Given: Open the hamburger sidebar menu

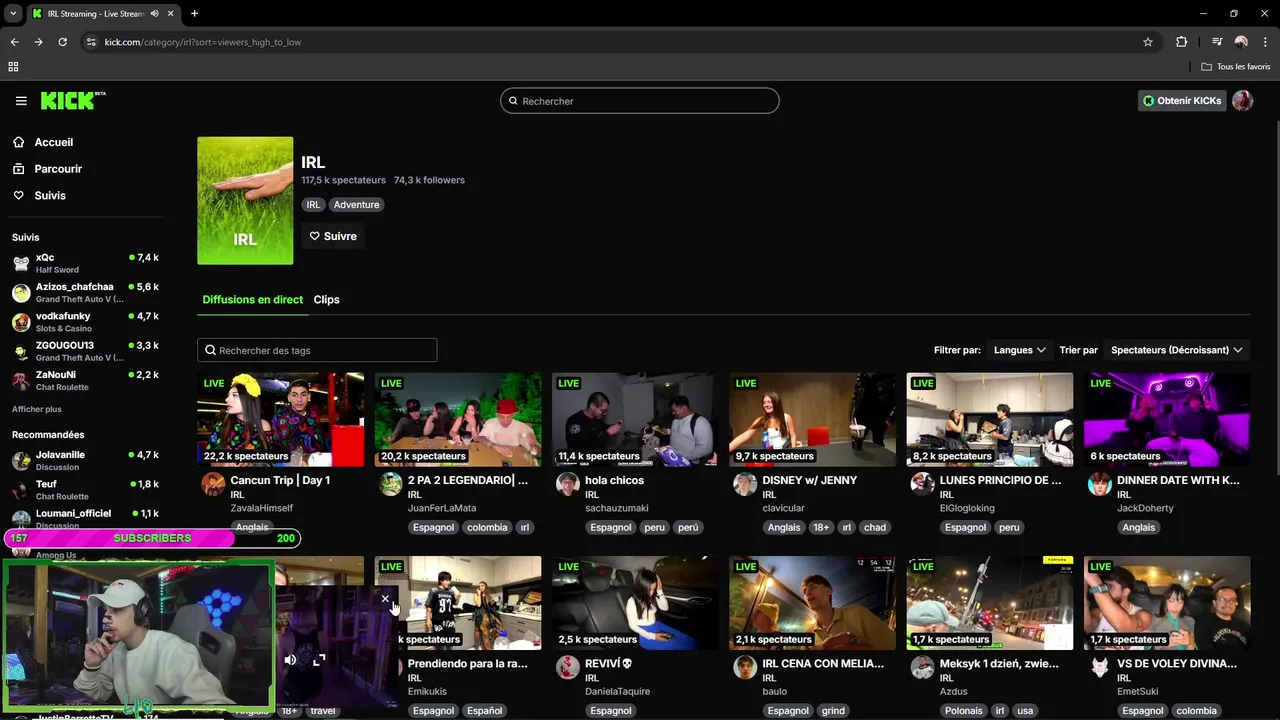Looking at the screenshot, I should tap(21, 101).
